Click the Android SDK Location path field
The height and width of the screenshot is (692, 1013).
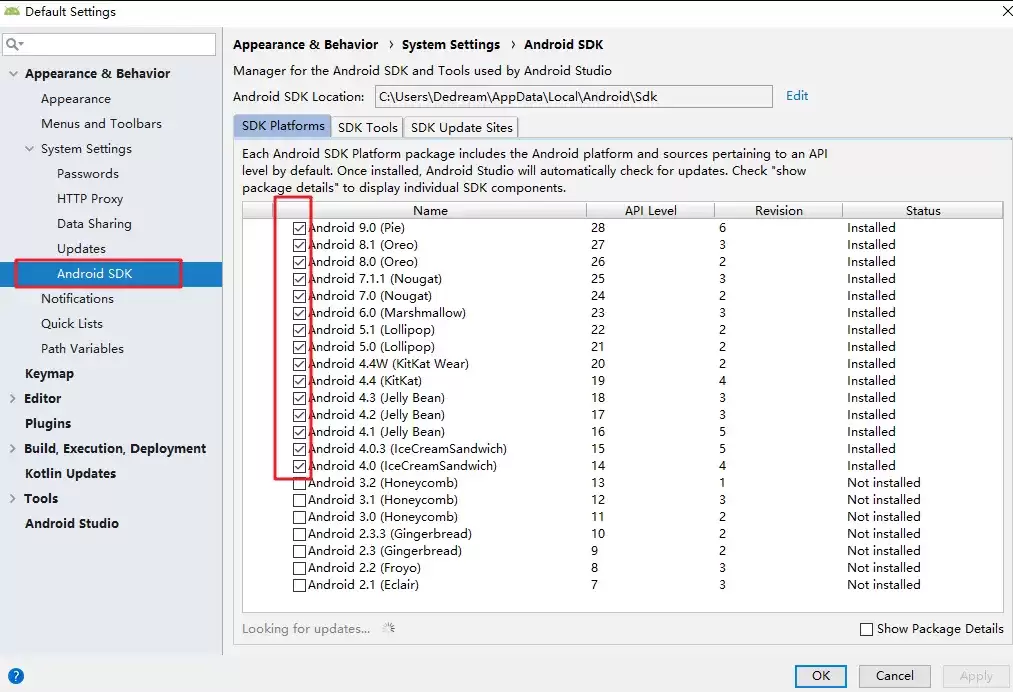pos(574,97)
